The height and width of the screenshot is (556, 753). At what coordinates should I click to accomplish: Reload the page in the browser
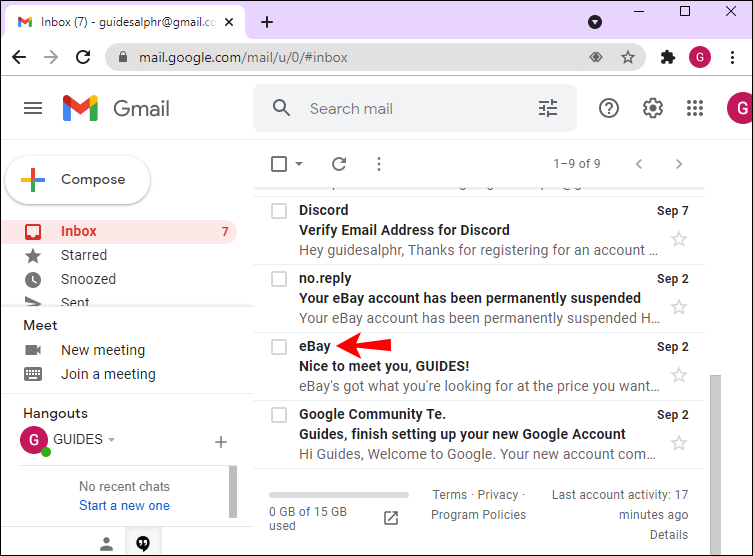pyautogui.click(x=83, y=57)
